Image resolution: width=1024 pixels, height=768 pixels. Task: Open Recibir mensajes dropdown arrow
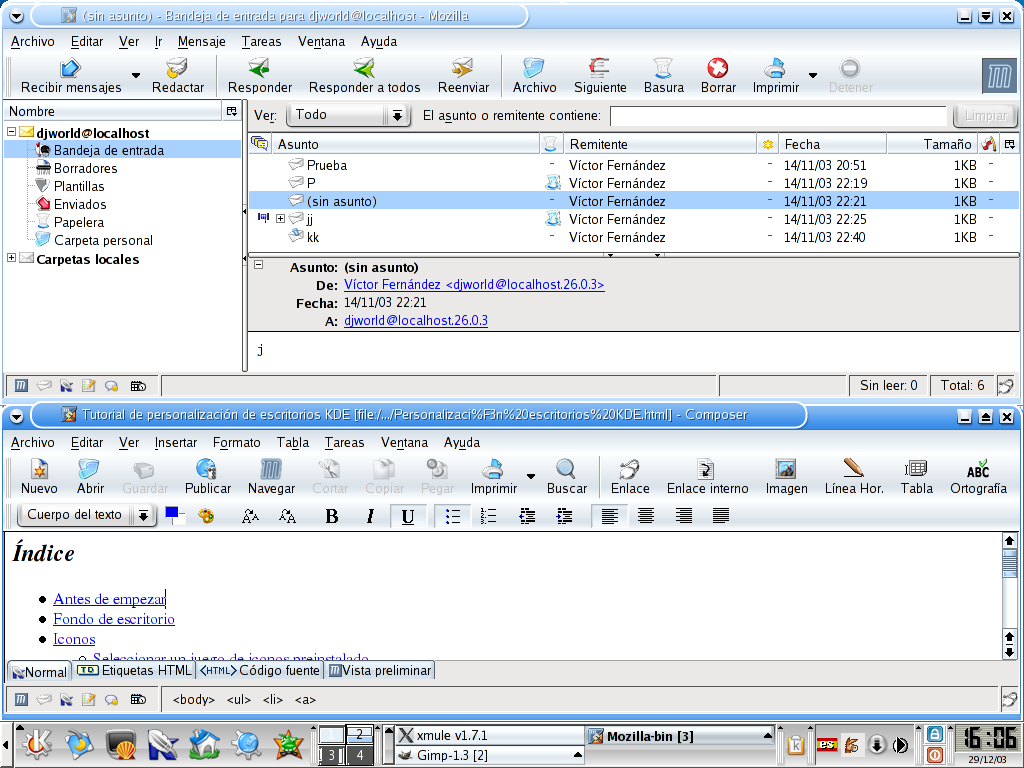click(x=136, y=76)
